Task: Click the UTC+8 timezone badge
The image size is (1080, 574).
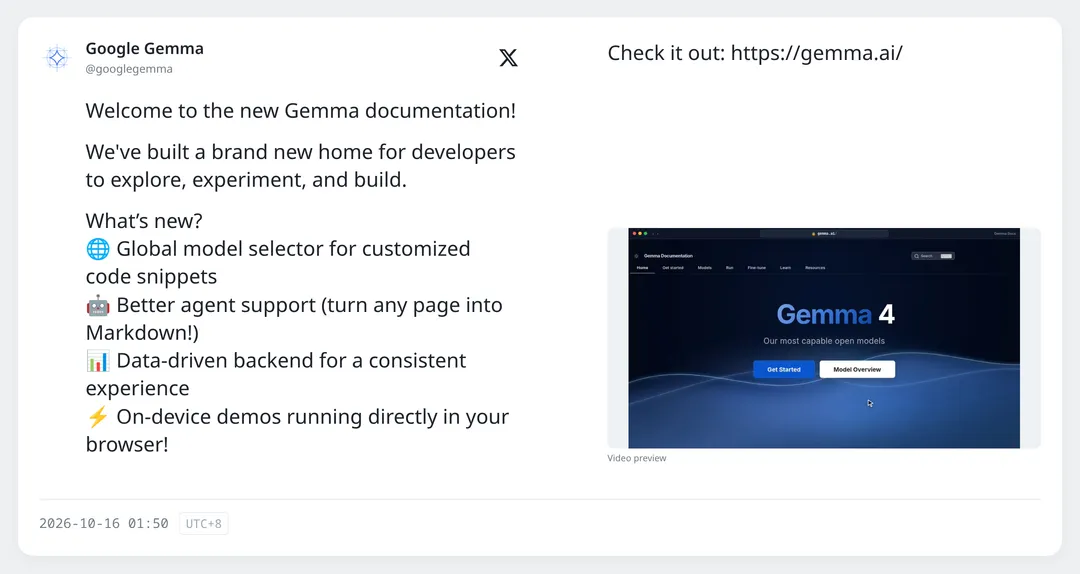Action: pyautogui.click(x=204, y=524)
